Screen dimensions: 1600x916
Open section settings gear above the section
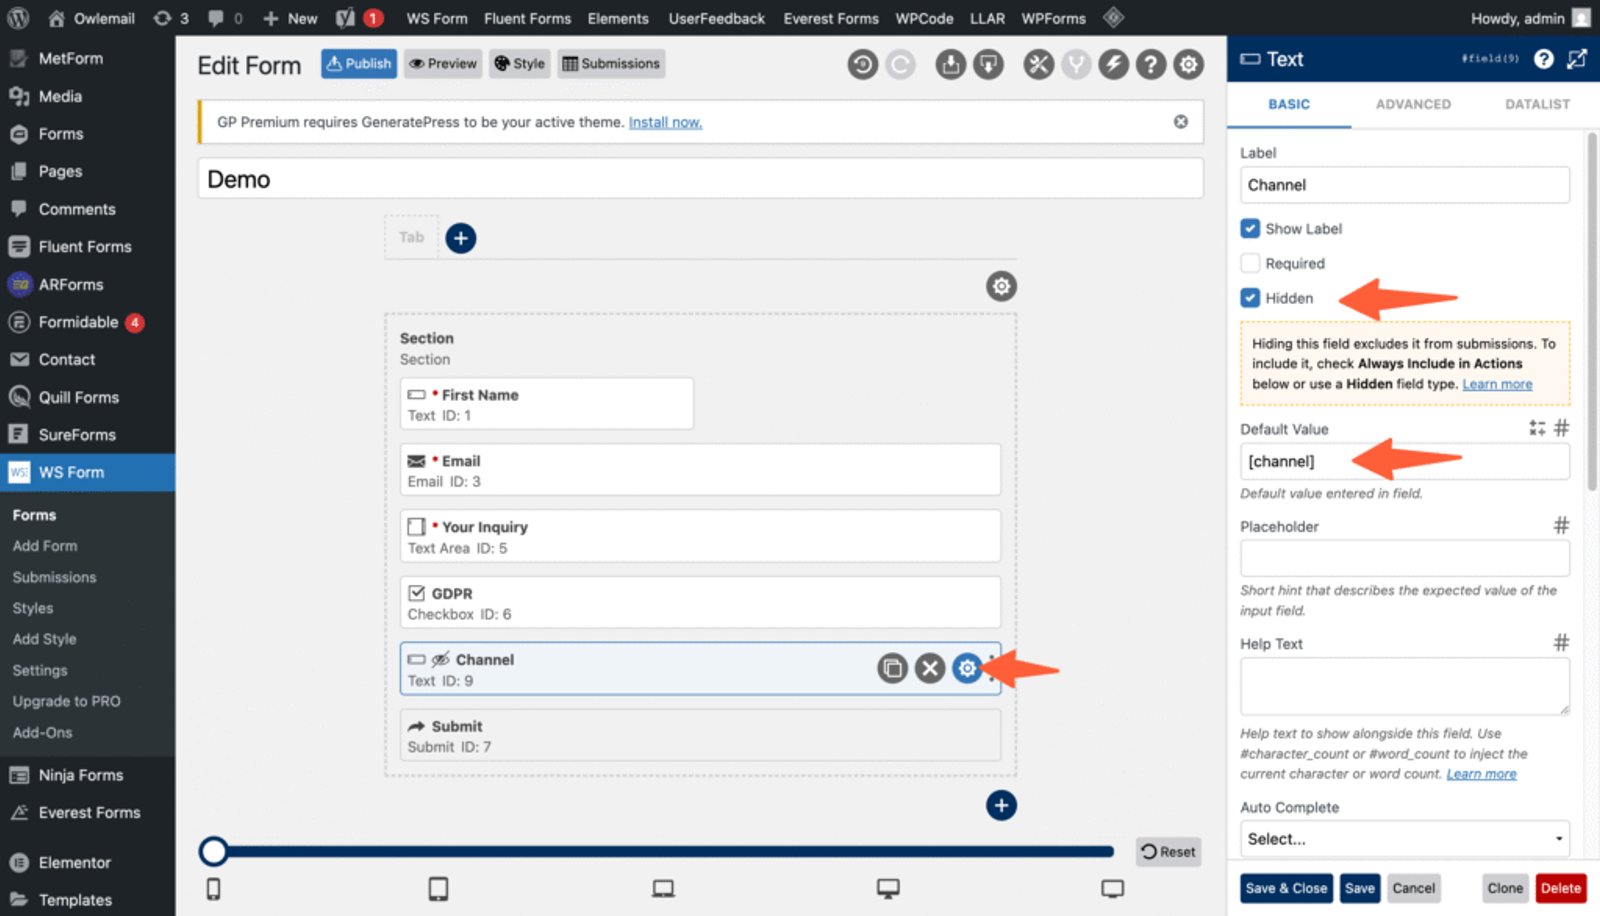pyautogui.click(x=1001, y=286)
